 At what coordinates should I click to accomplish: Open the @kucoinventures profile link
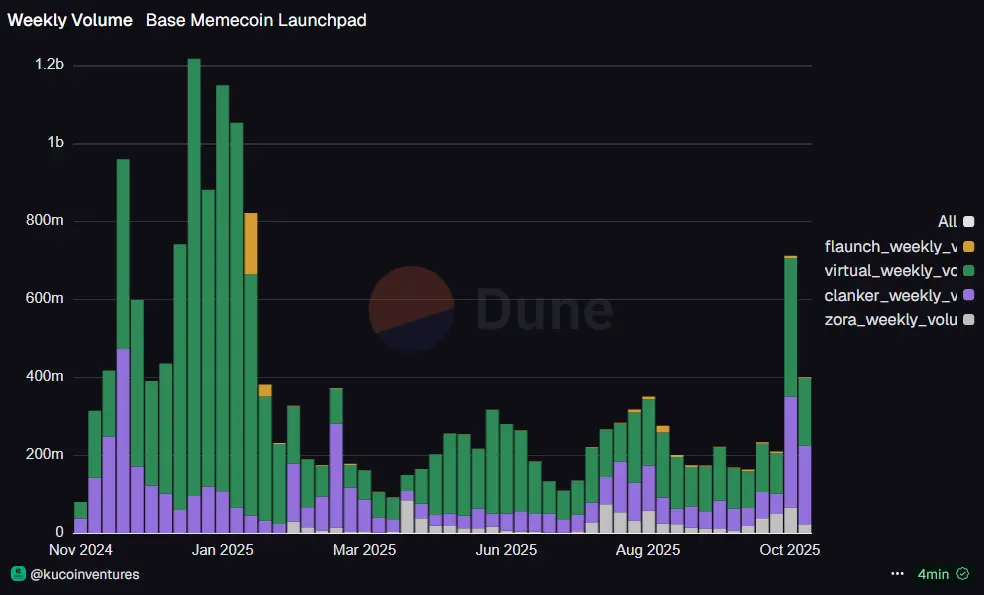[x=85, y=574]
